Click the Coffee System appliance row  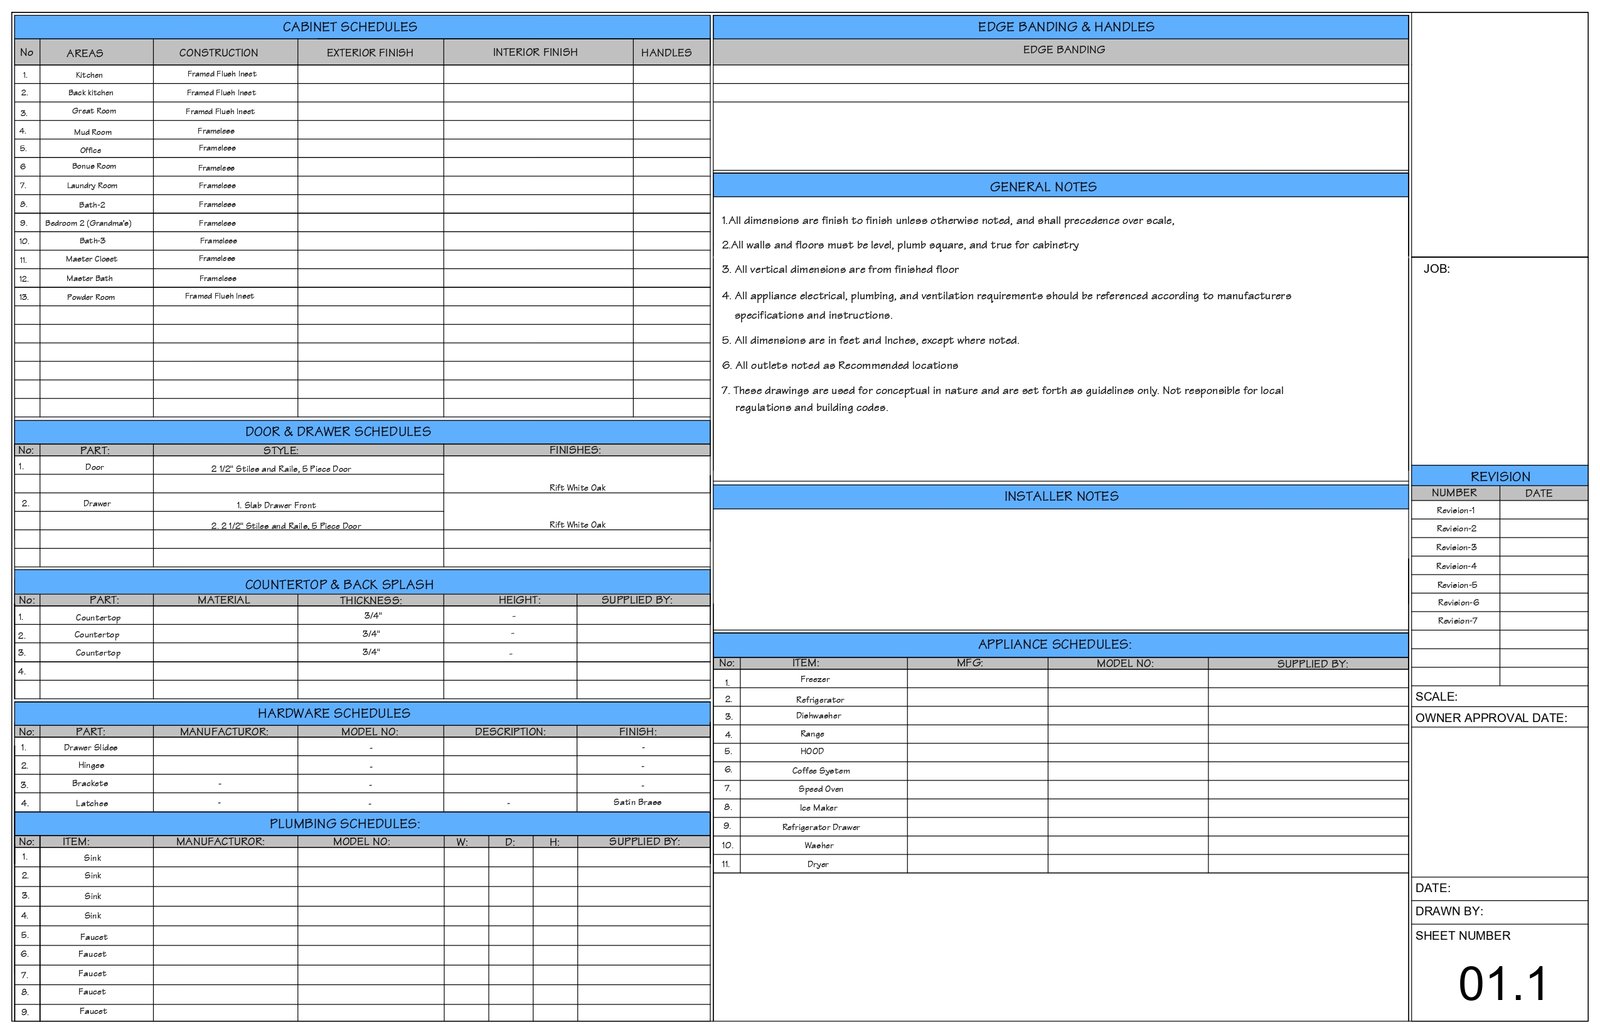coord(821,771)
